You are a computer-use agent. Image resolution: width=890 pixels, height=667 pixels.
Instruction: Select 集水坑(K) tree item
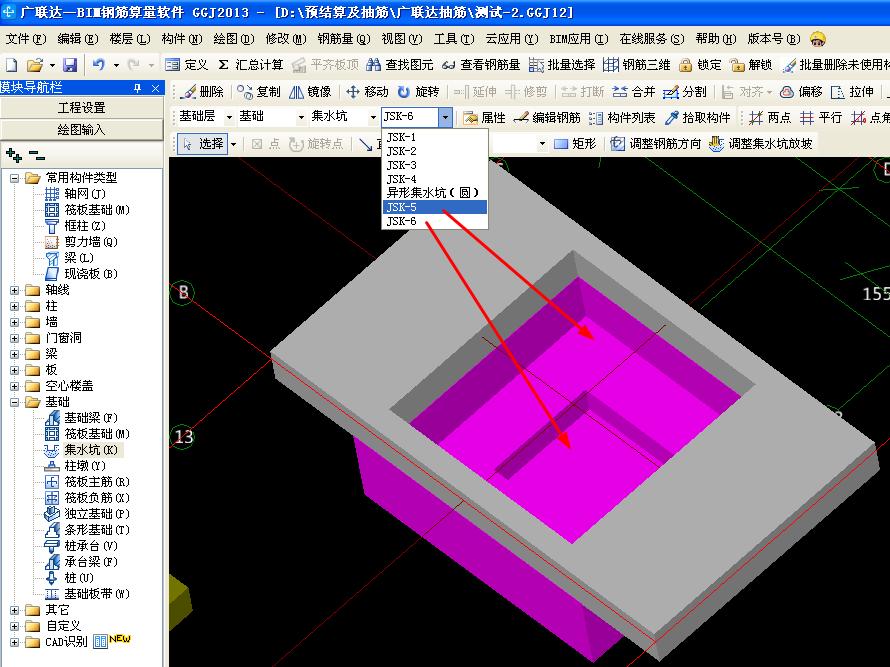[91, 450]
